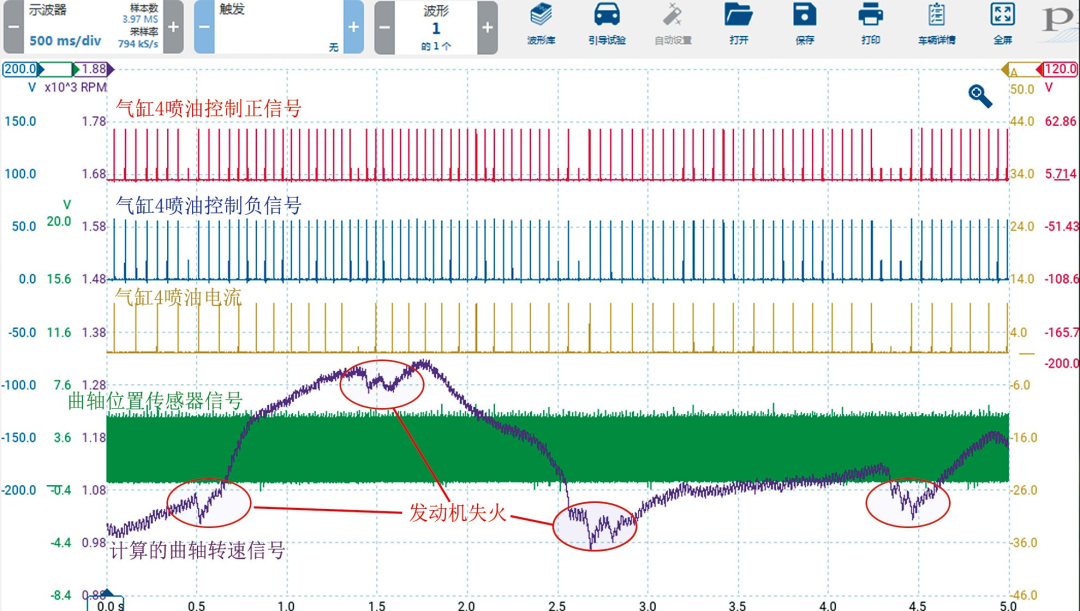Open the waveform library (波形库)
Viewport: 1080px width, 611px height.
click(x=541, y=24)
